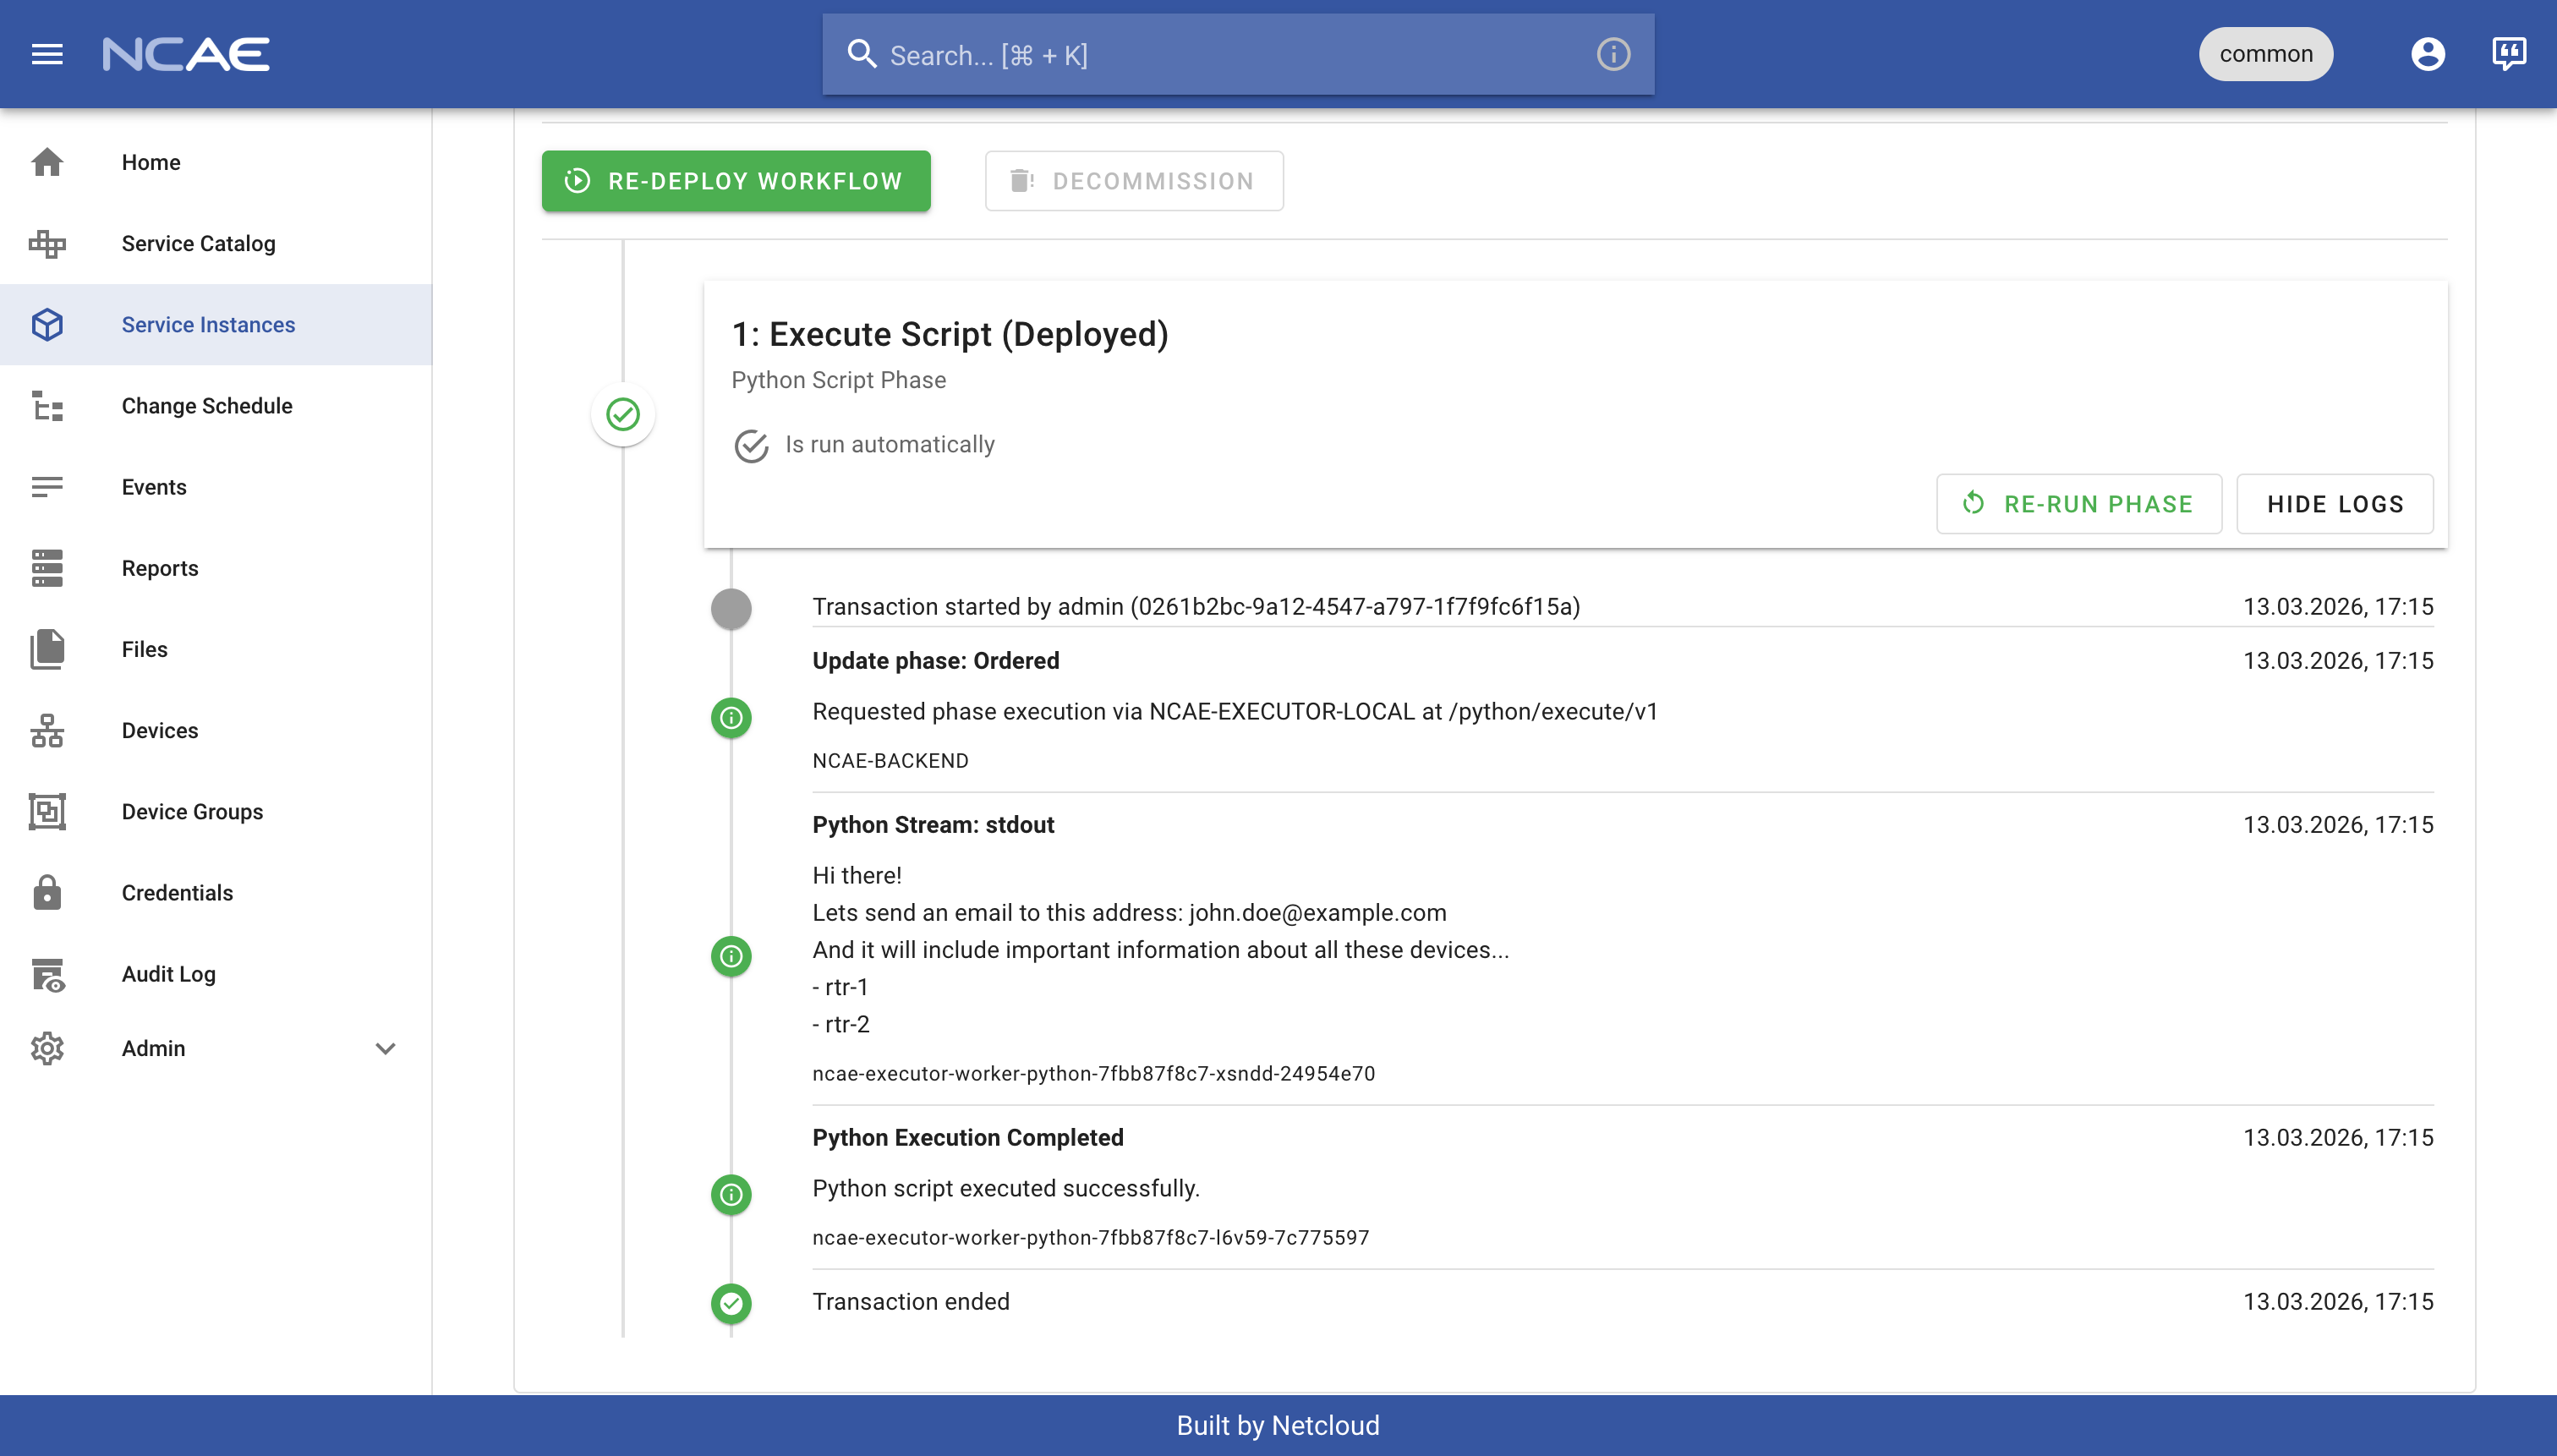Open Change Schedule
The width and height of the screenshot is (2557, 1456).
click(216, 405)
